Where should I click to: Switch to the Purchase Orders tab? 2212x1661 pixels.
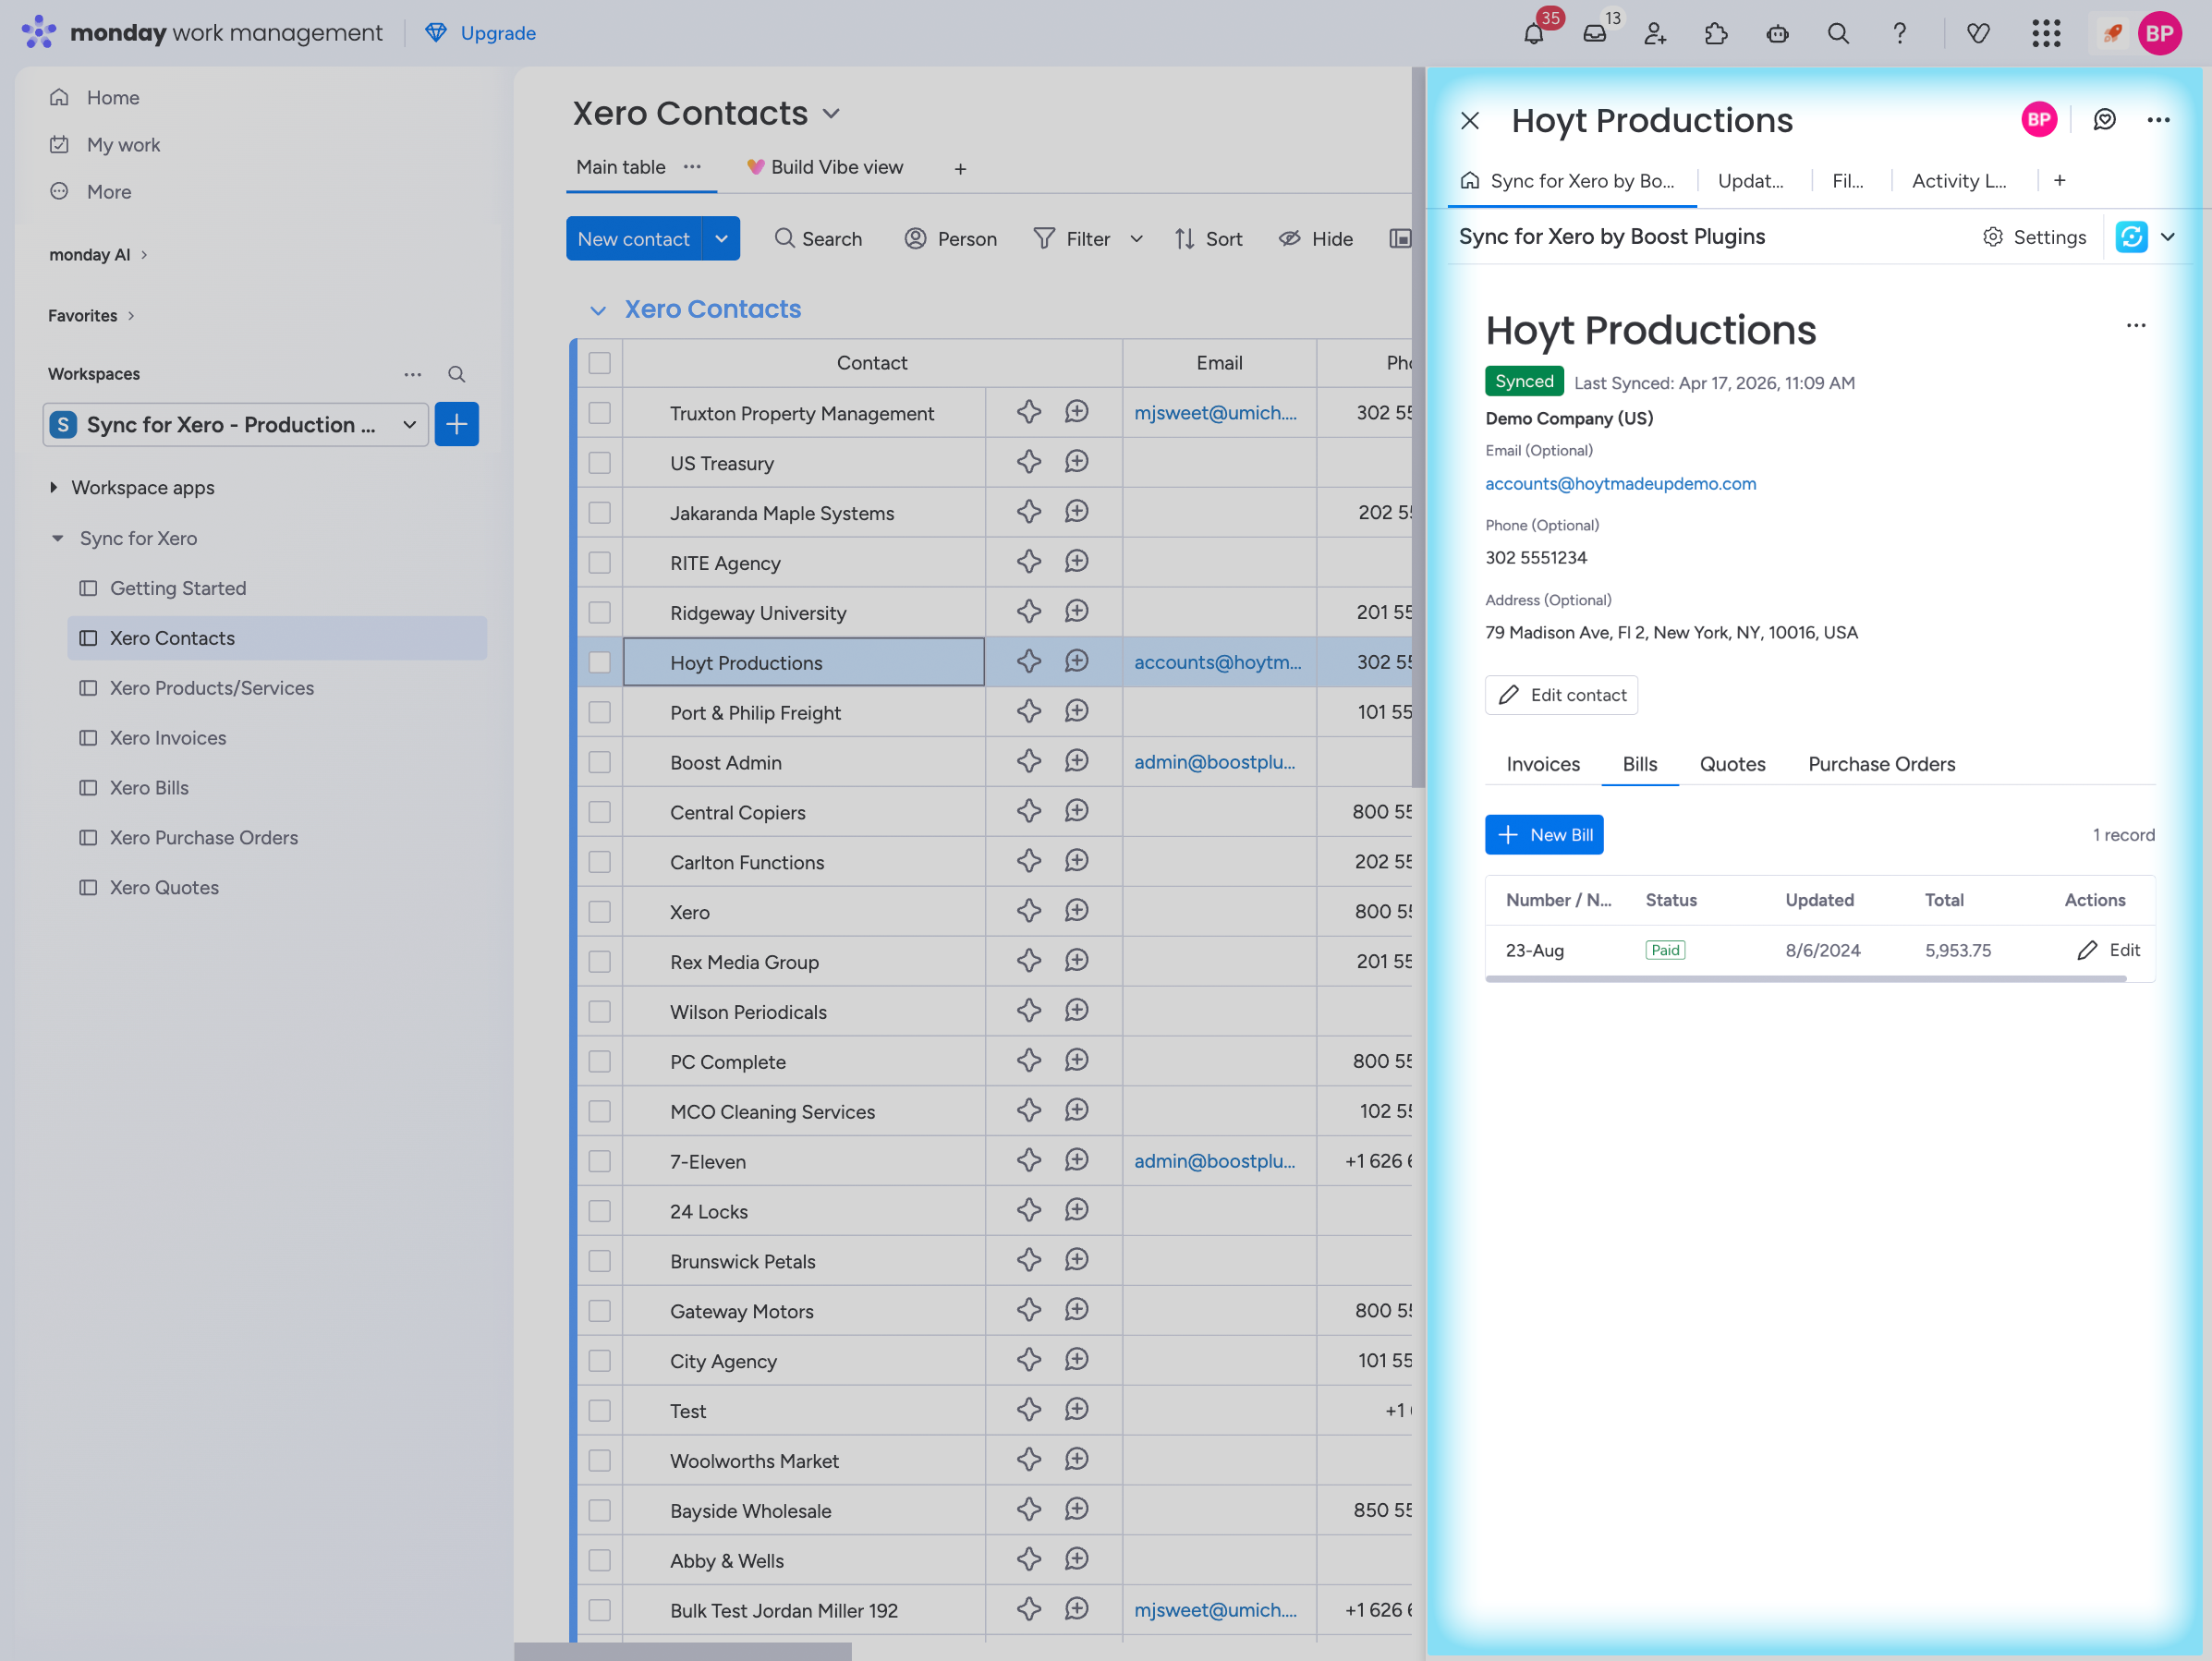tap(1881, 764)
